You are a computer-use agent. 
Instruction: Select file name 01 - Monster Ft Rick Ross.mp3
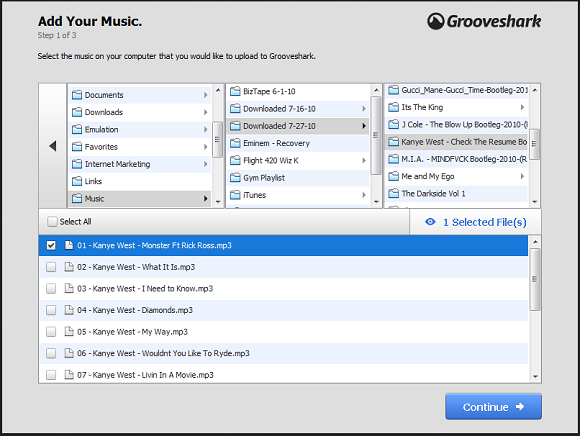pyautogui.click(x=154, y=246)
